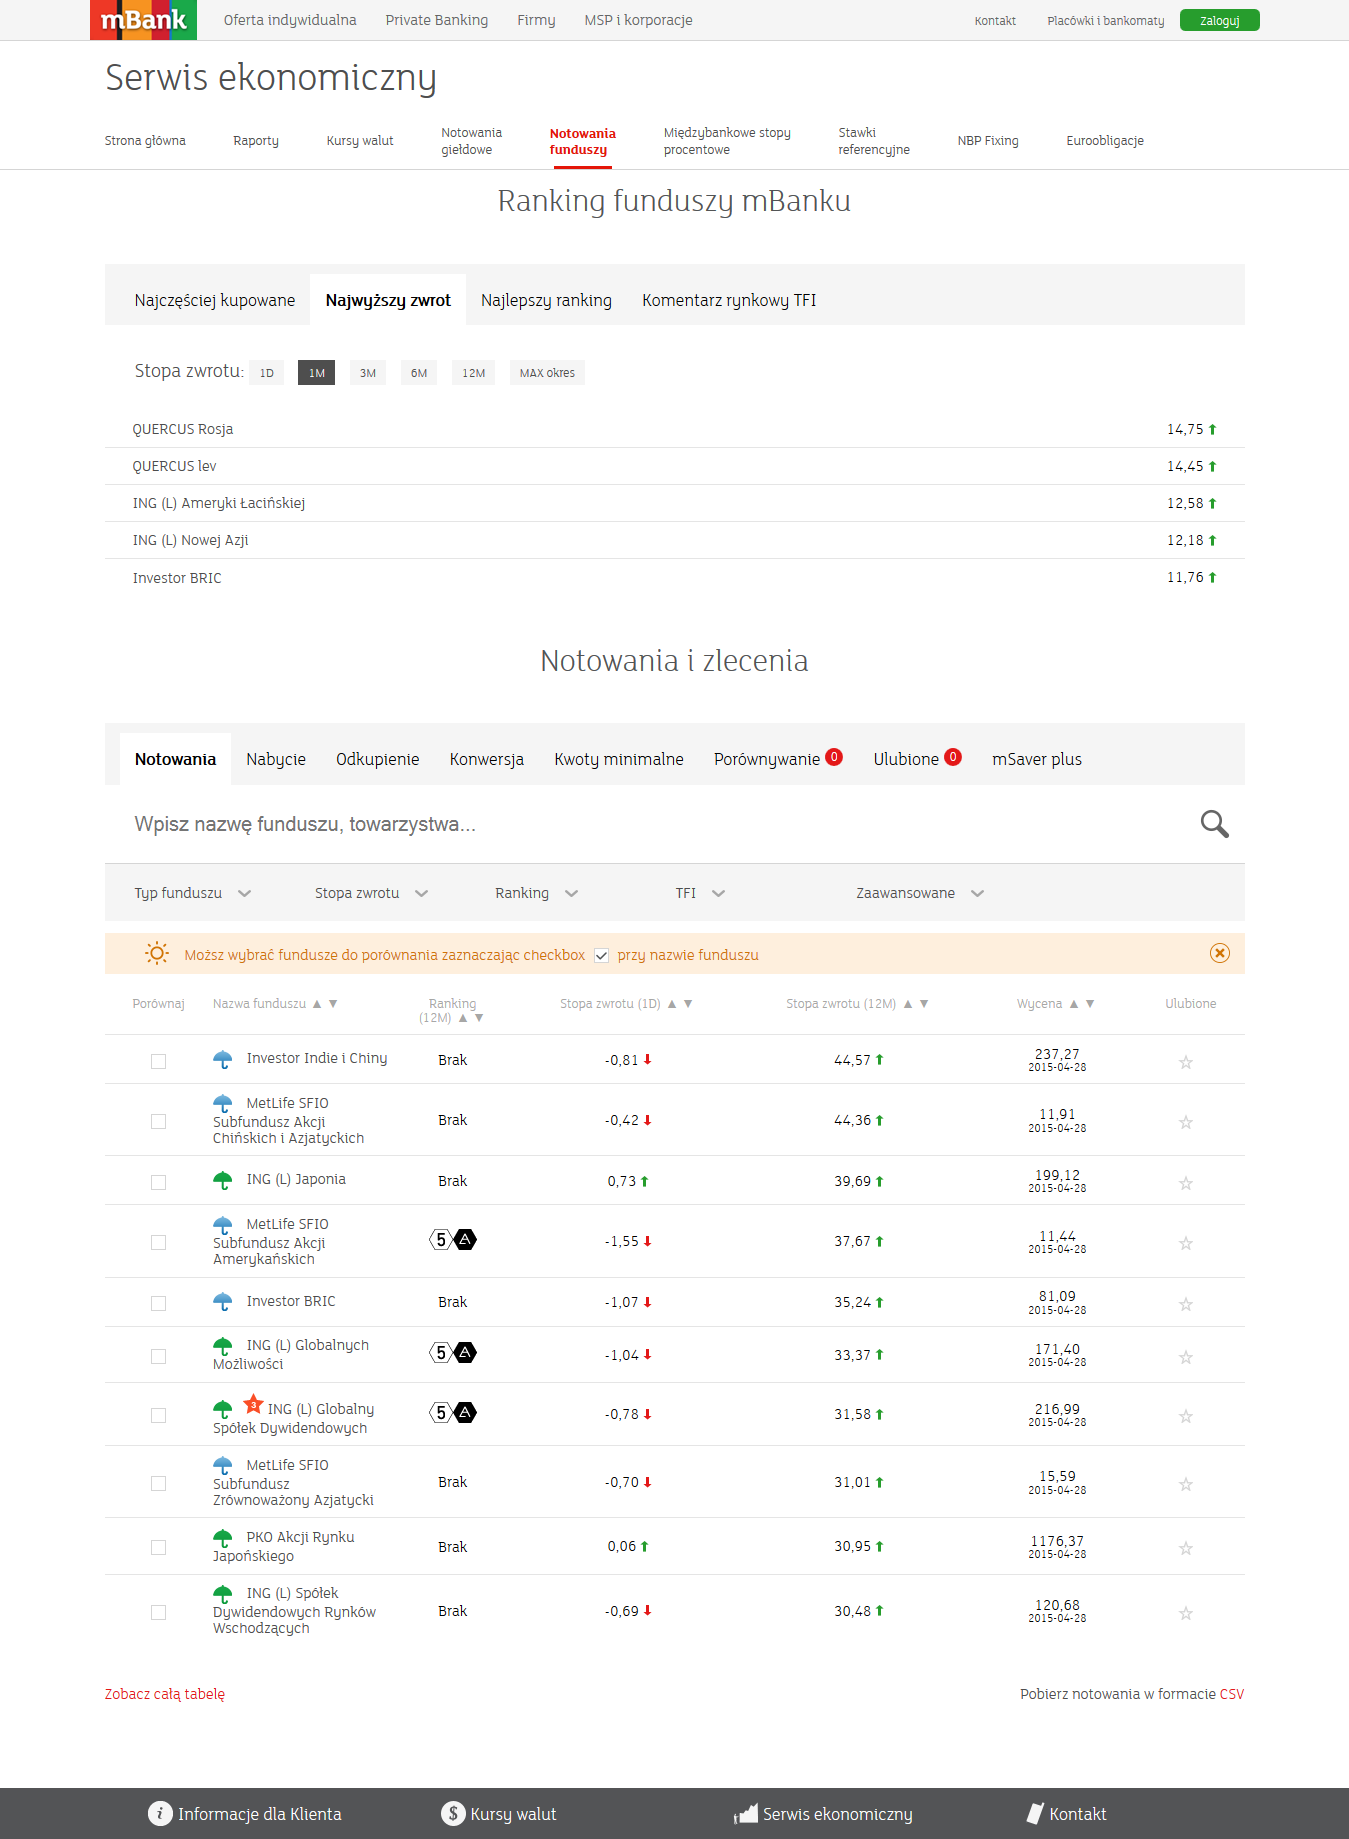Expand Stopa zwrotu filter dropdown

tap(372, 893)
